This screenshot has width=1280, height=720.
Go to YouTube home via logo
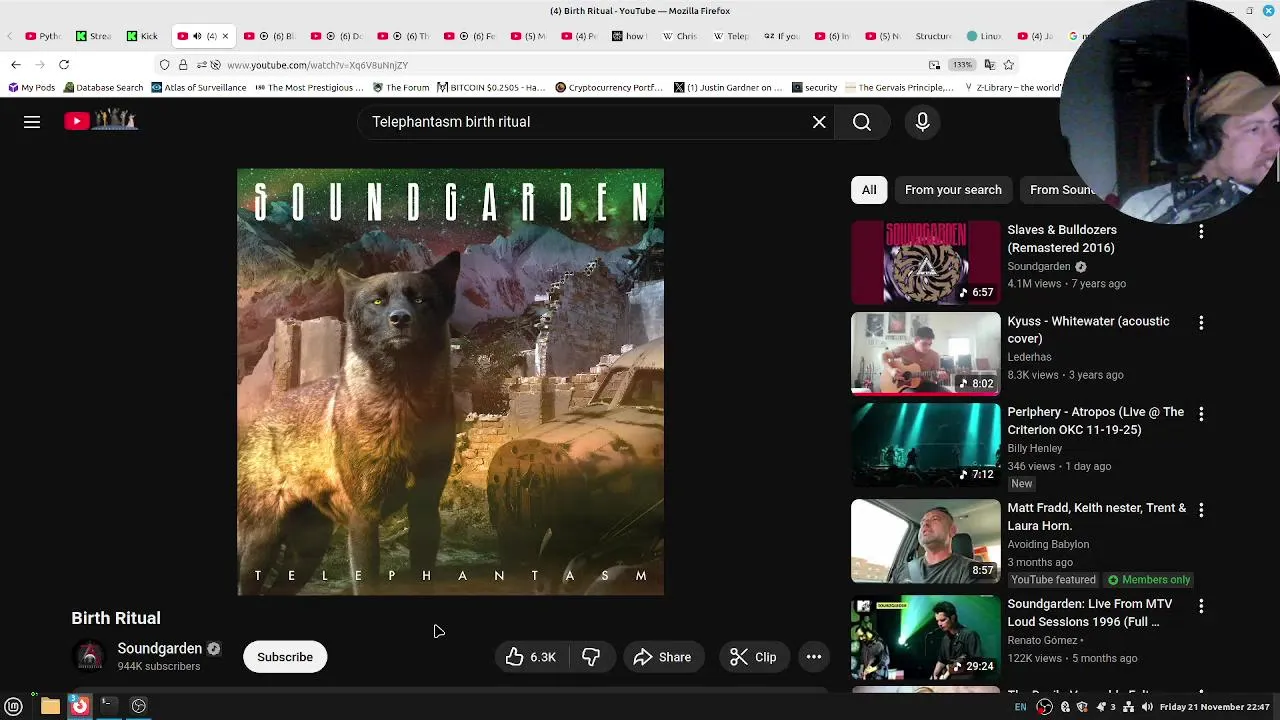click(100, 121)
